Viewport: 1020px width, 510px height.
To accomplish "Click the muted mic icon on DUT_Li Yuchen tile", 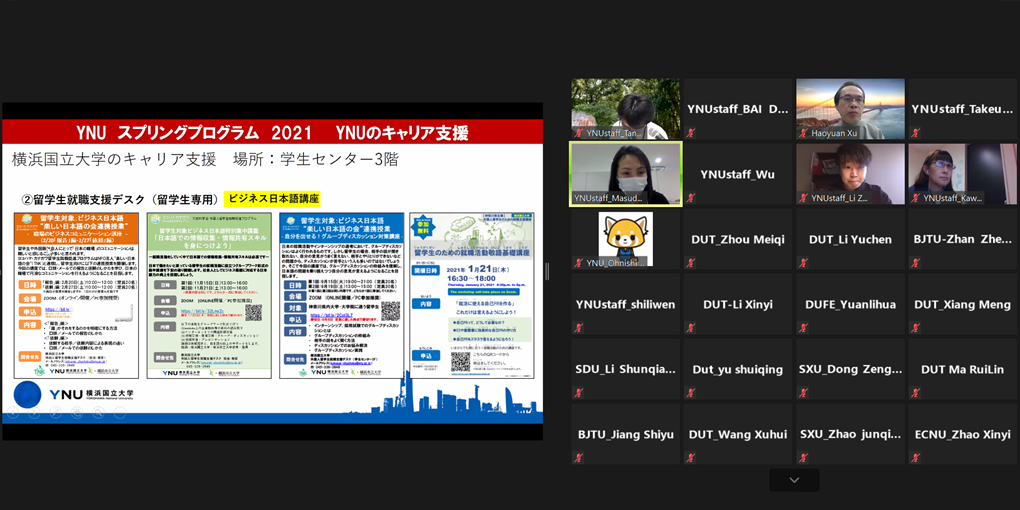I will coord(803,263).
